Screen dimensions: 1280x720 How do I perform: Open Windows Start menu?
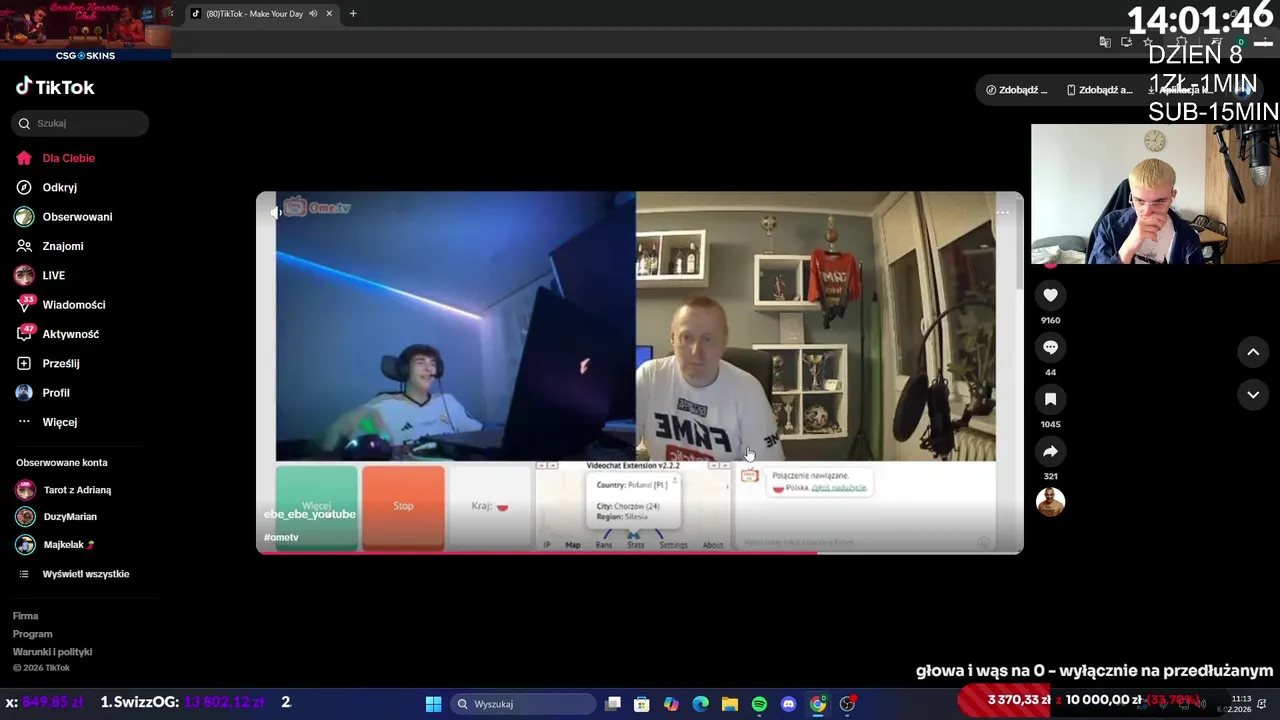click(433, 704)
